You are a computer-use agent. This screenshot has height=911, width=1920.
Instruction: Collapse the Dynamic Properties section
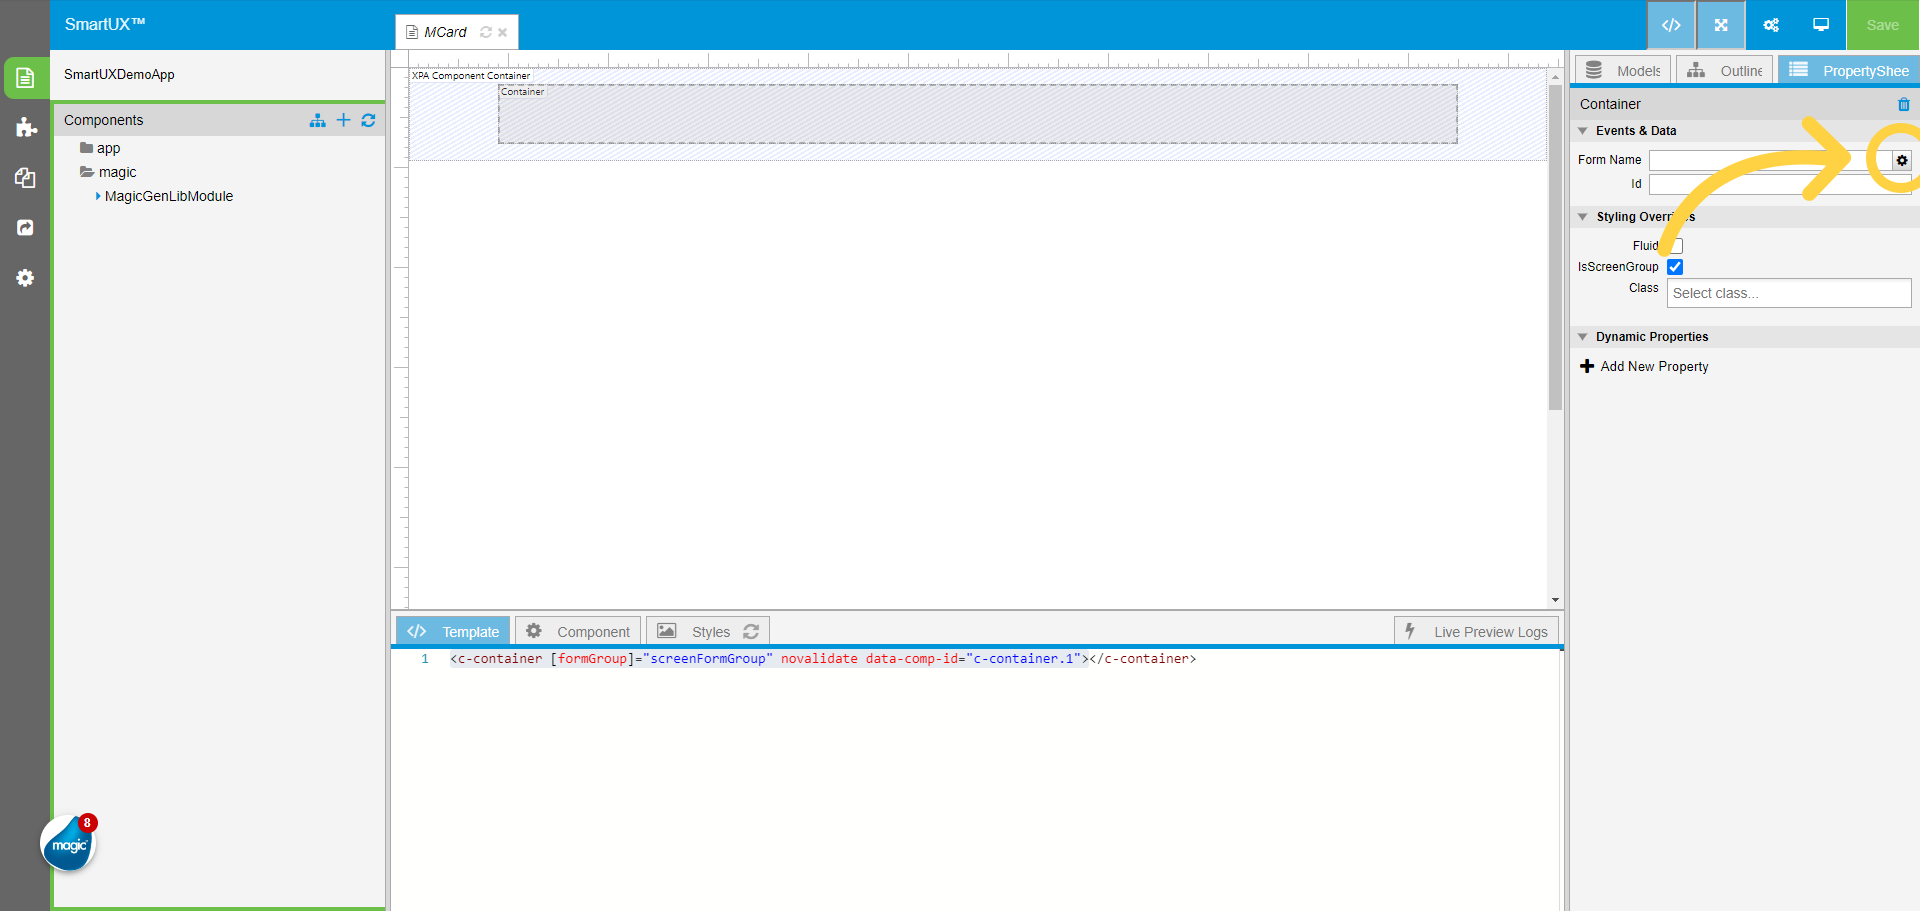(x=1583, y=337)
